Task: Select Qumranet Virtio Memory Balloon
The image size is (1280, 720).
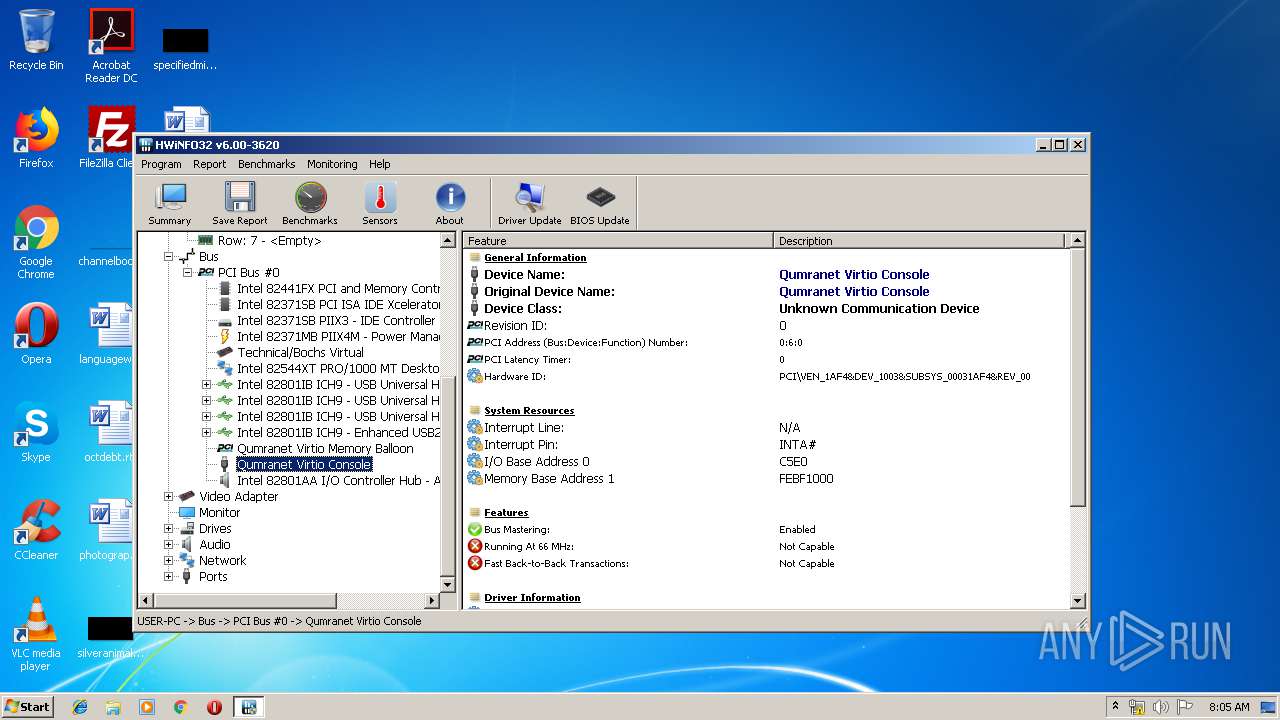Action: pos(325,449)
